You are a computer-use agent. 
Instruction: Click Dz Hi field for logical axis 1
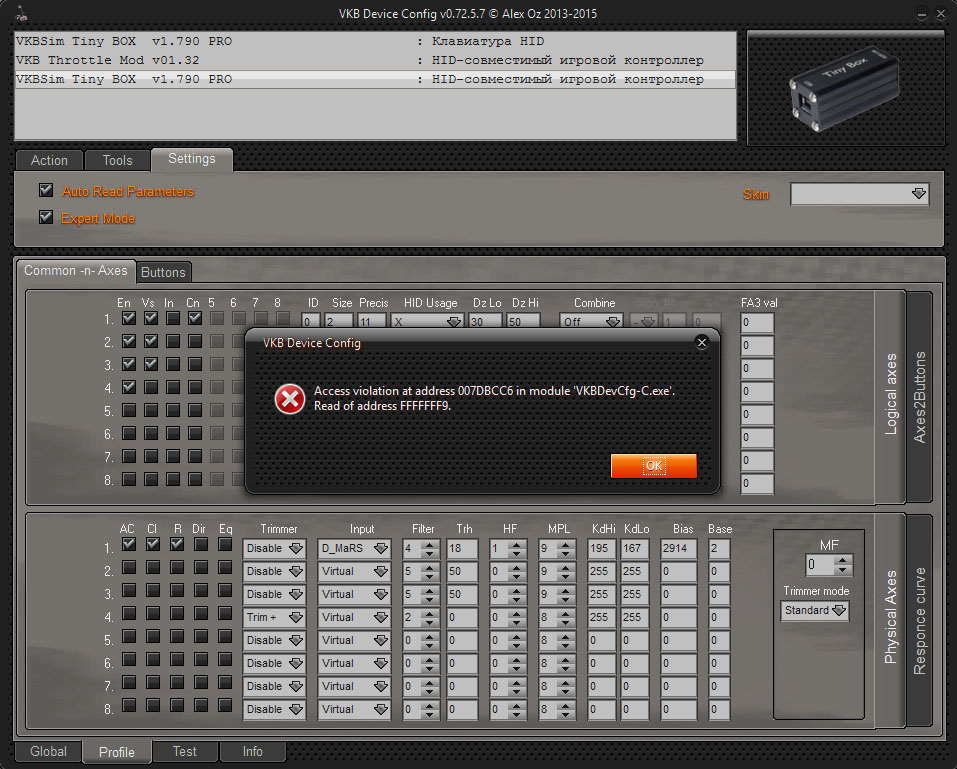point(523,322)
